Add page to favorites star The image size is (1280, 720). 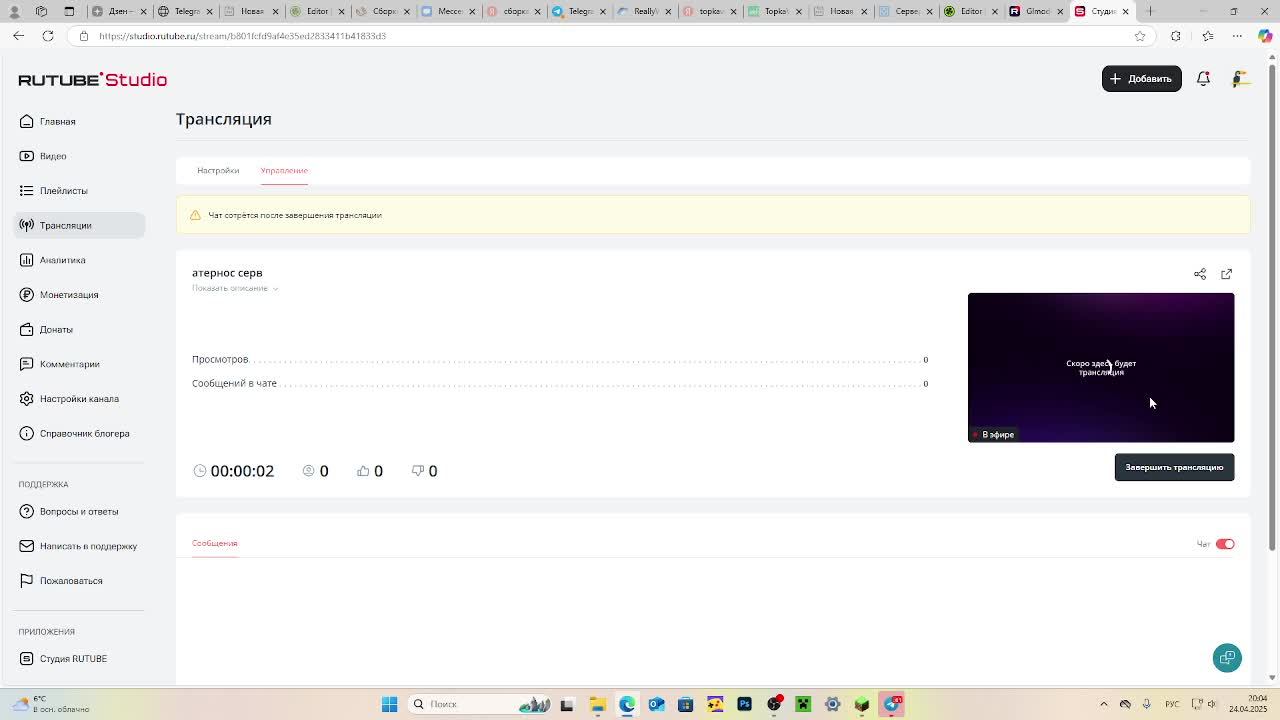[x=1140, y=36]
